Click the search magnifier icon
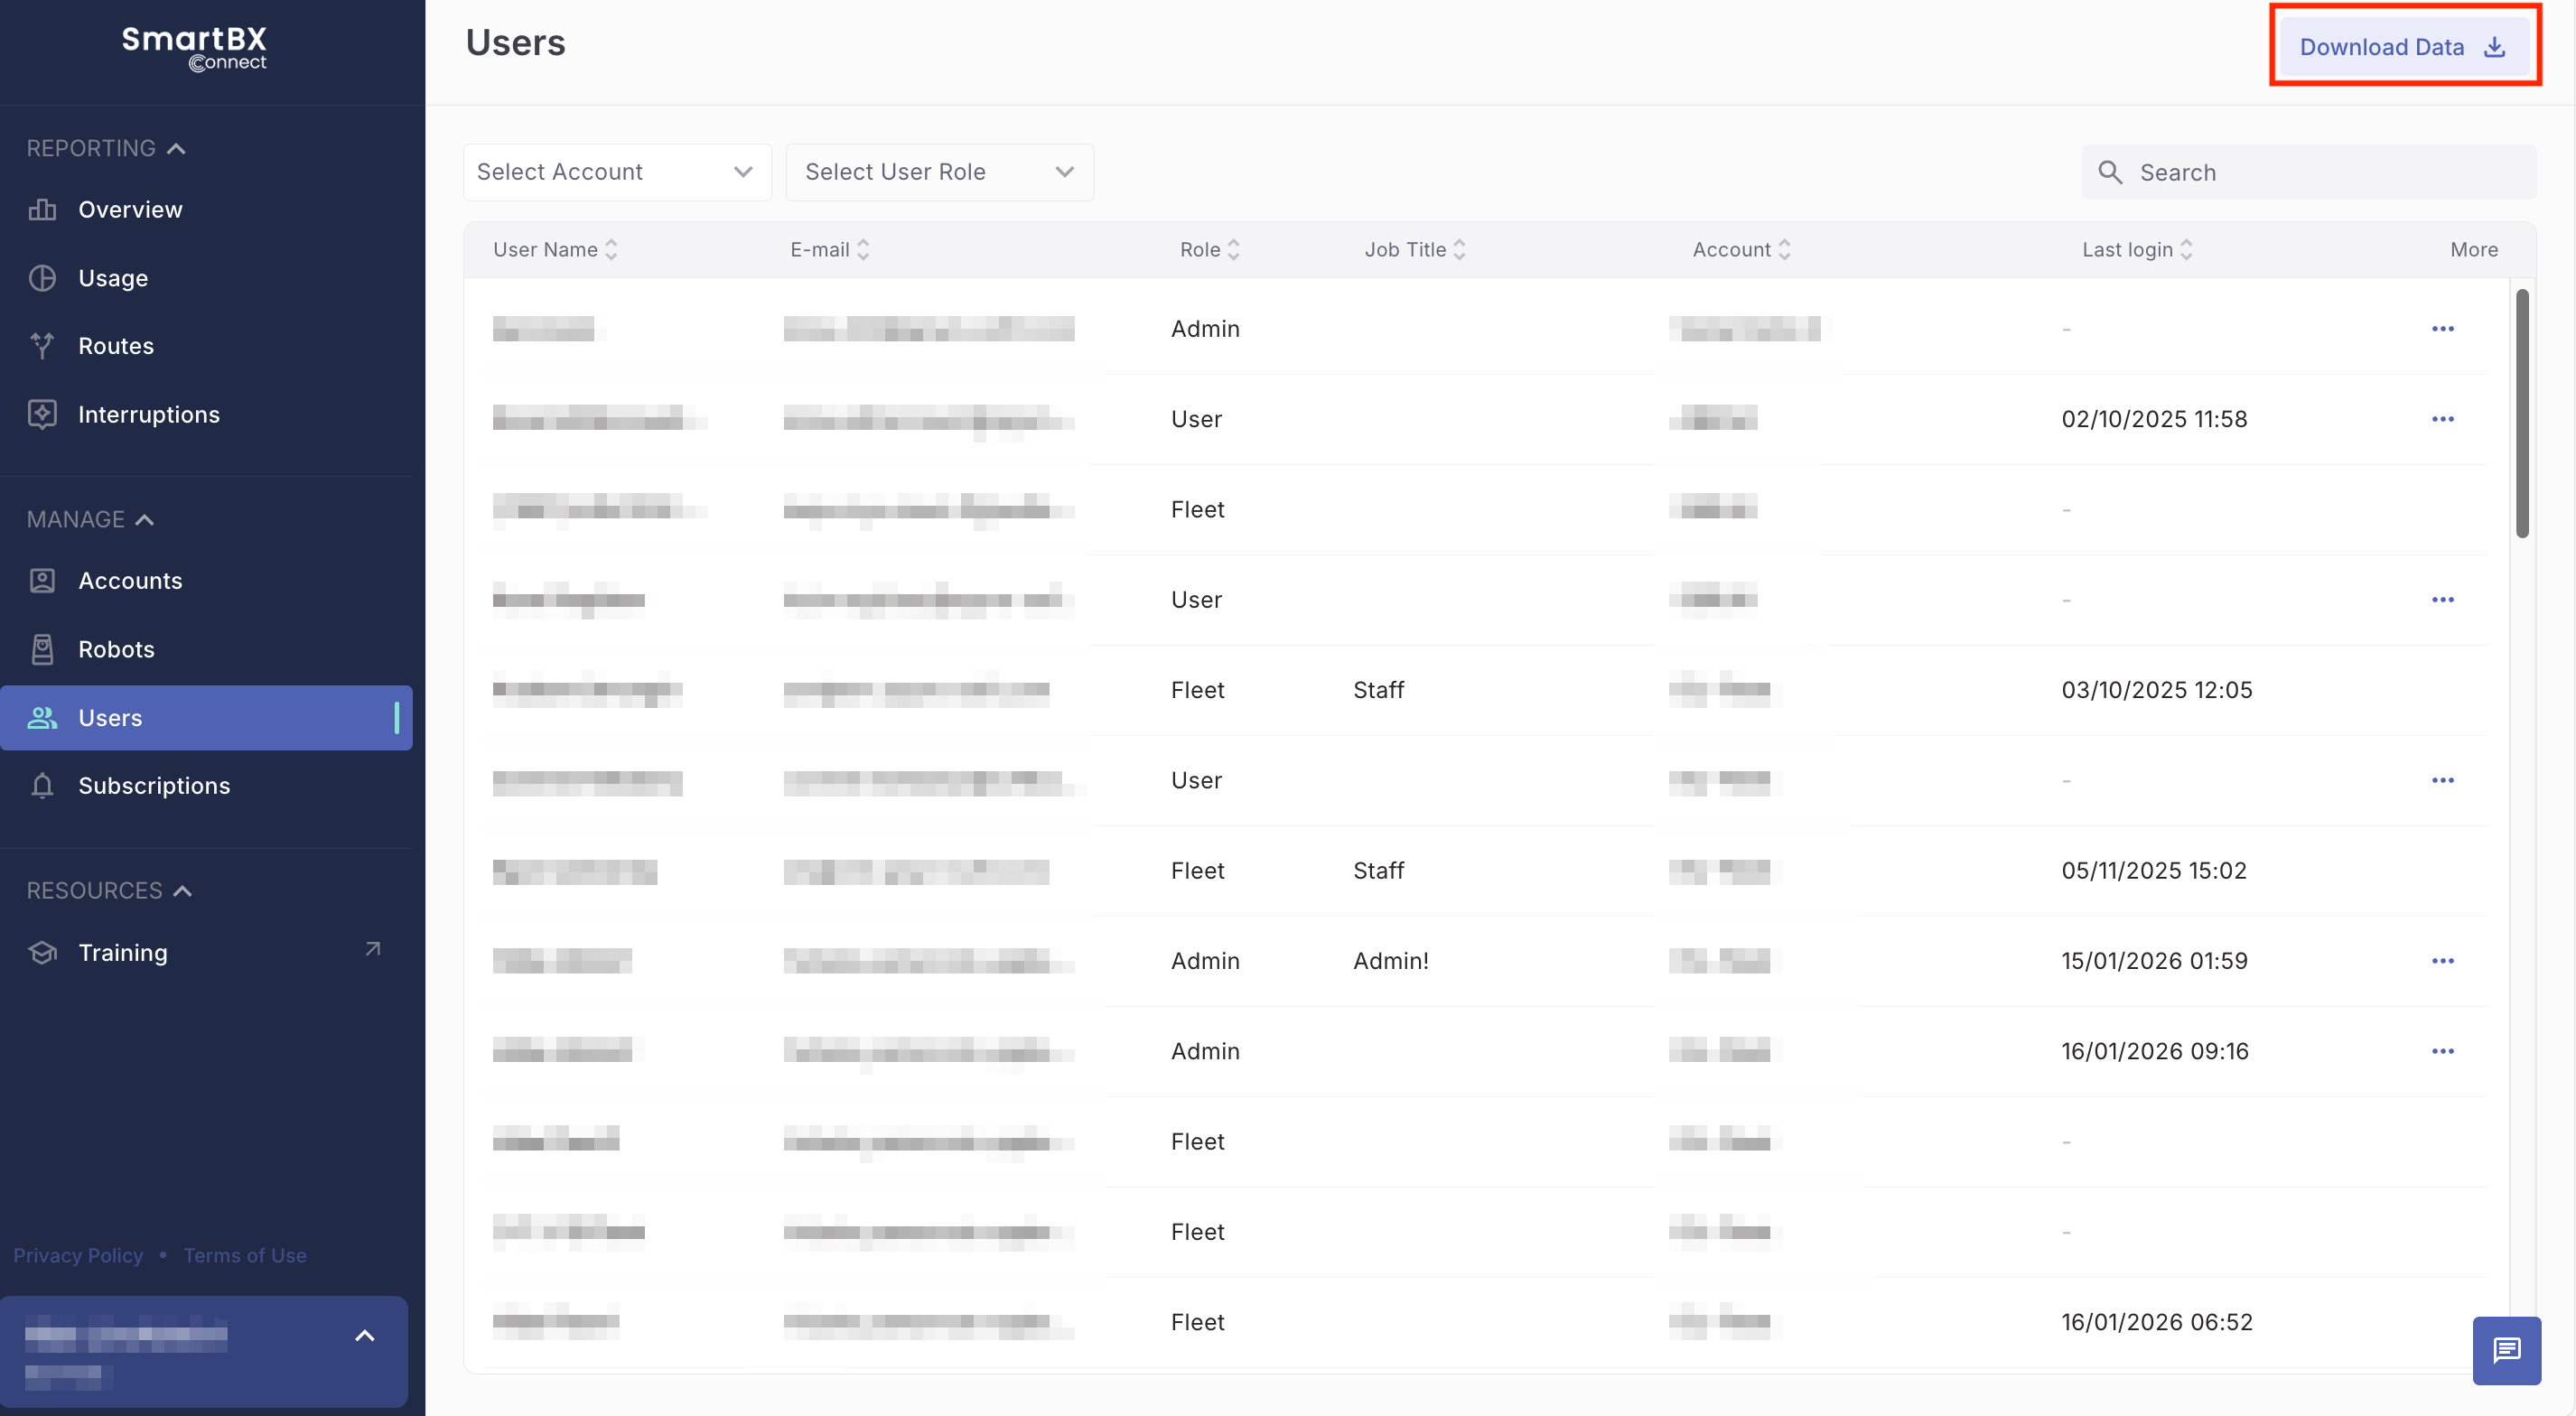The height and width of the screenshot is (1416, 2576). [x=2109, y=172]
